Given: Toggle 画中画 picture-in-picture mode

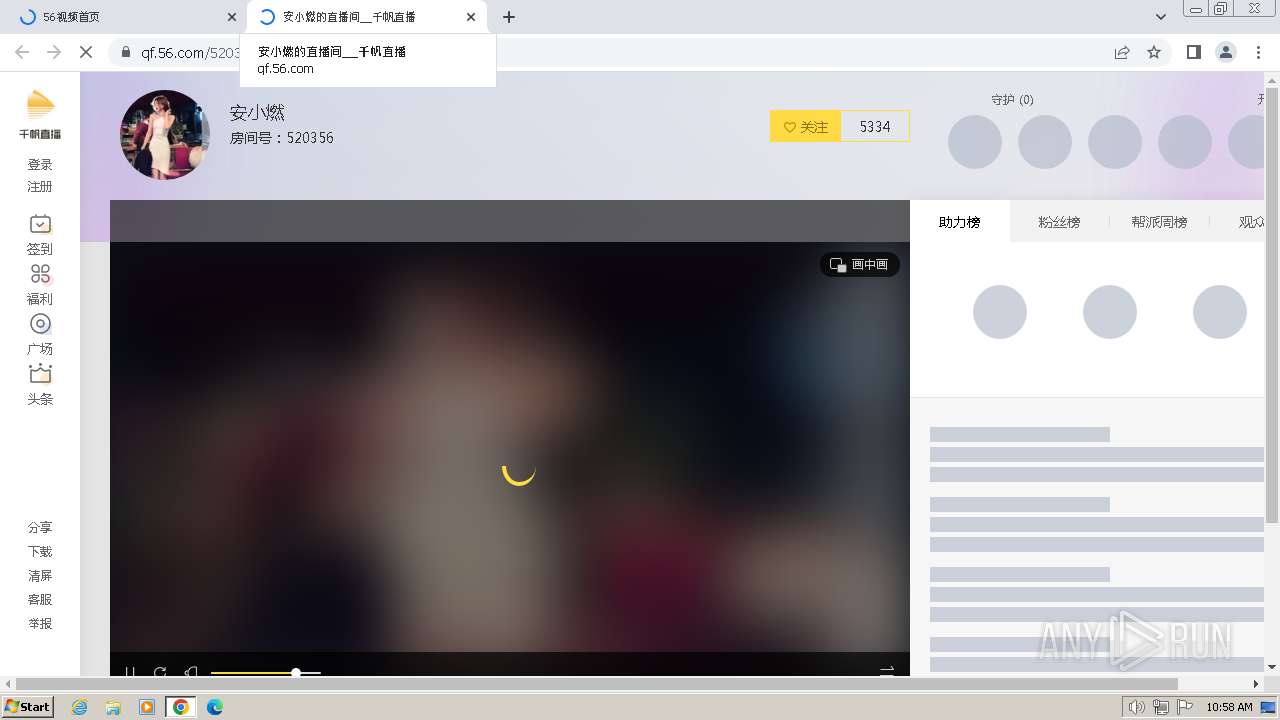Looking at the screenshot, I should [x=860, y=264].
